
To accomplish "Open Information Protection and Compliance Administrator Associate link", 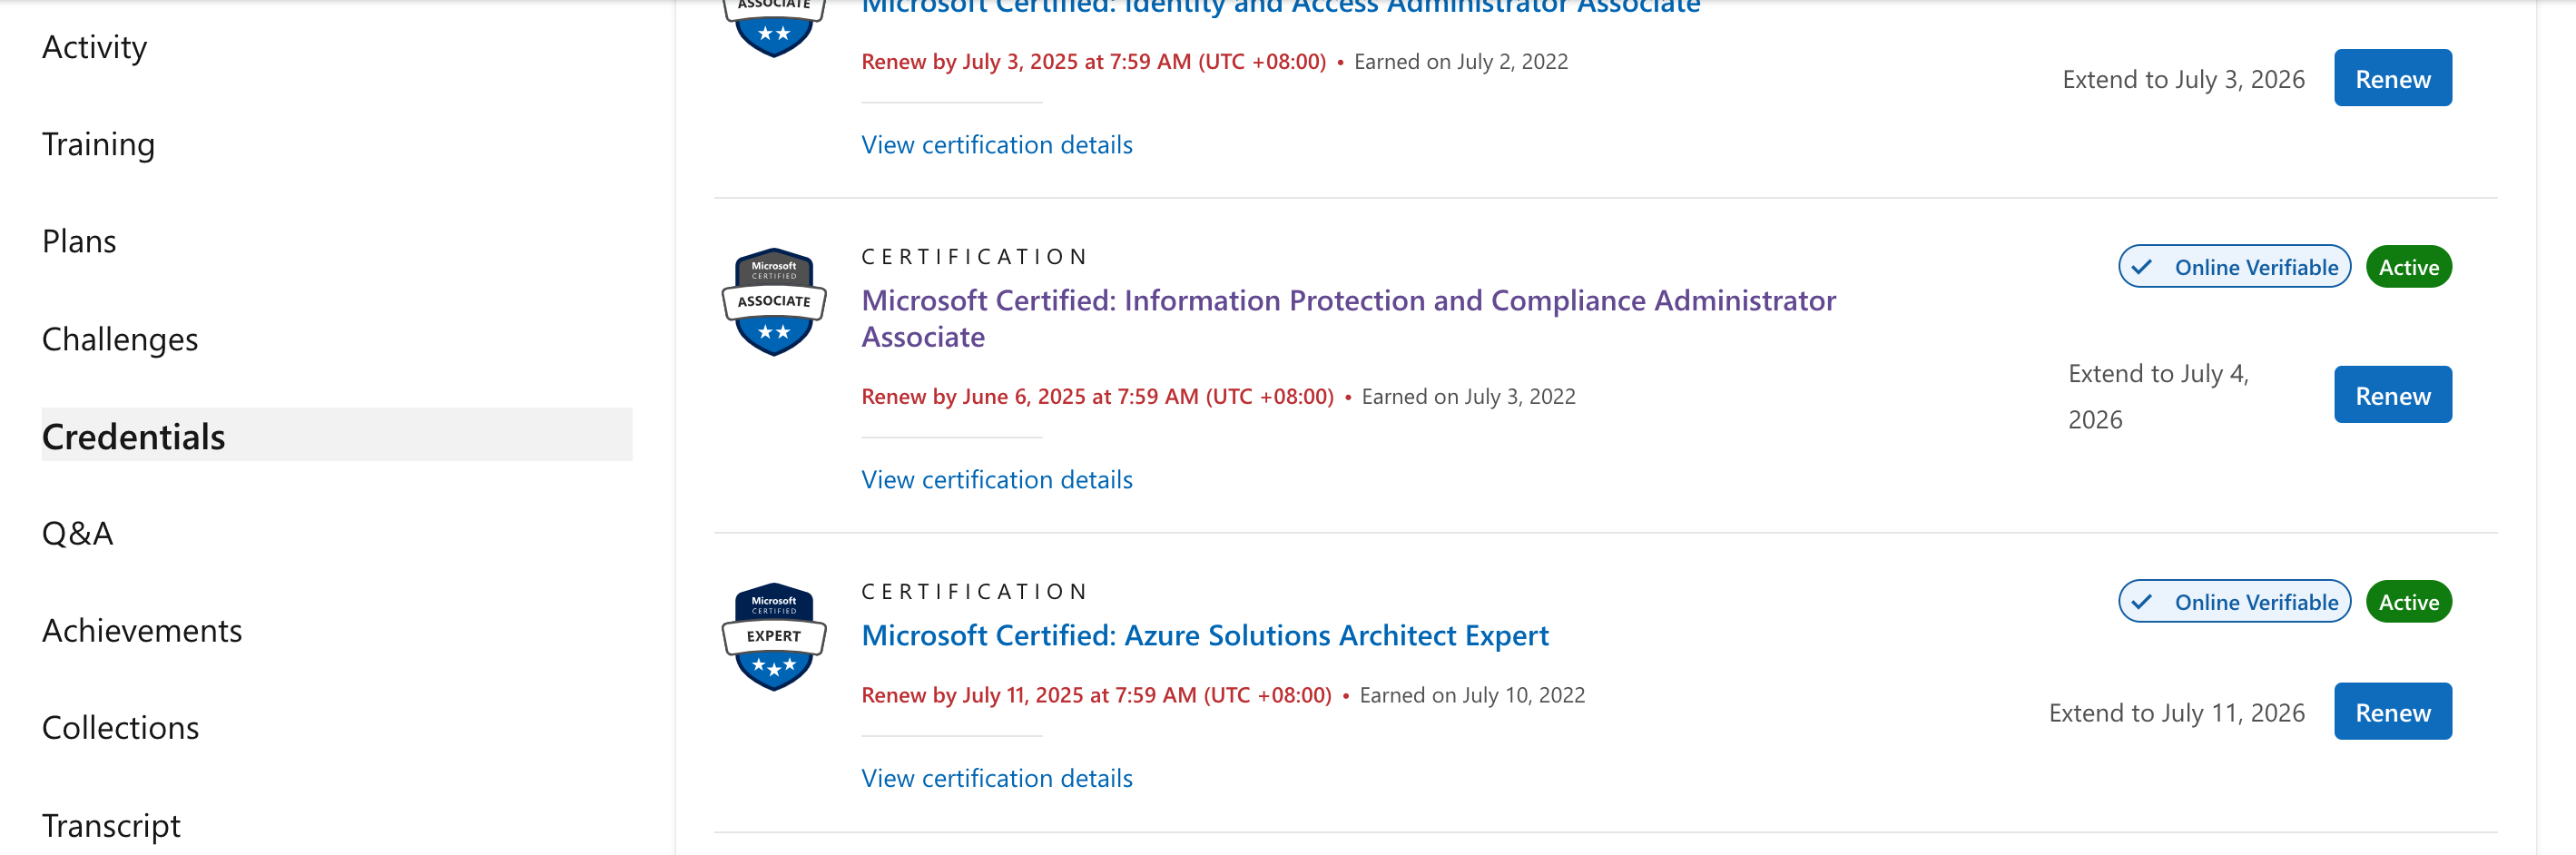I will (1348, 318).
